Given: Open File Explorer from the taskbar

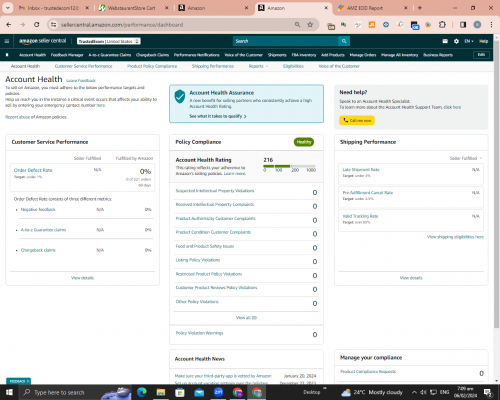Looking at the screenshot, I should (161, 392).
